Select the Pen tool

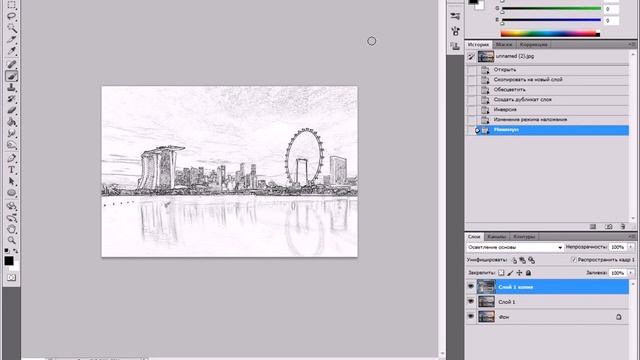click(x=11, y=158)
